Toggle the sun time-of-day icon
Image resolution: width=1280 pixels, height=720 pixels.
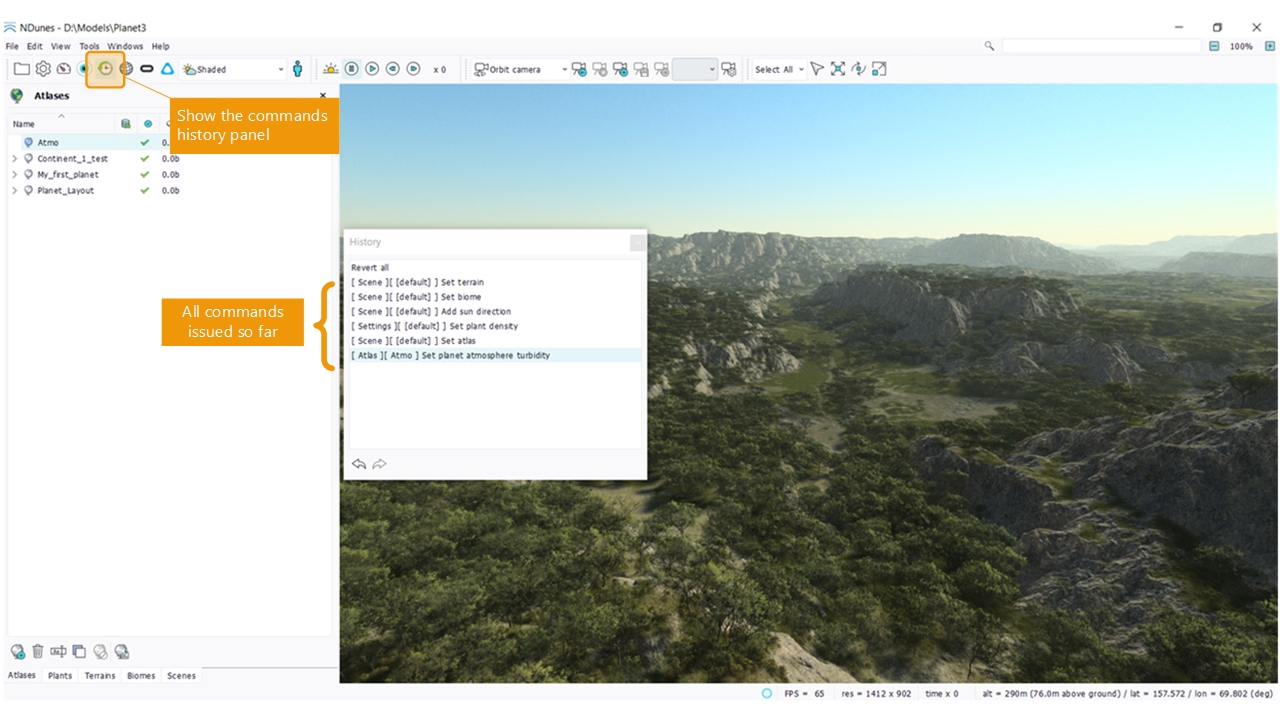coord(331,69)
